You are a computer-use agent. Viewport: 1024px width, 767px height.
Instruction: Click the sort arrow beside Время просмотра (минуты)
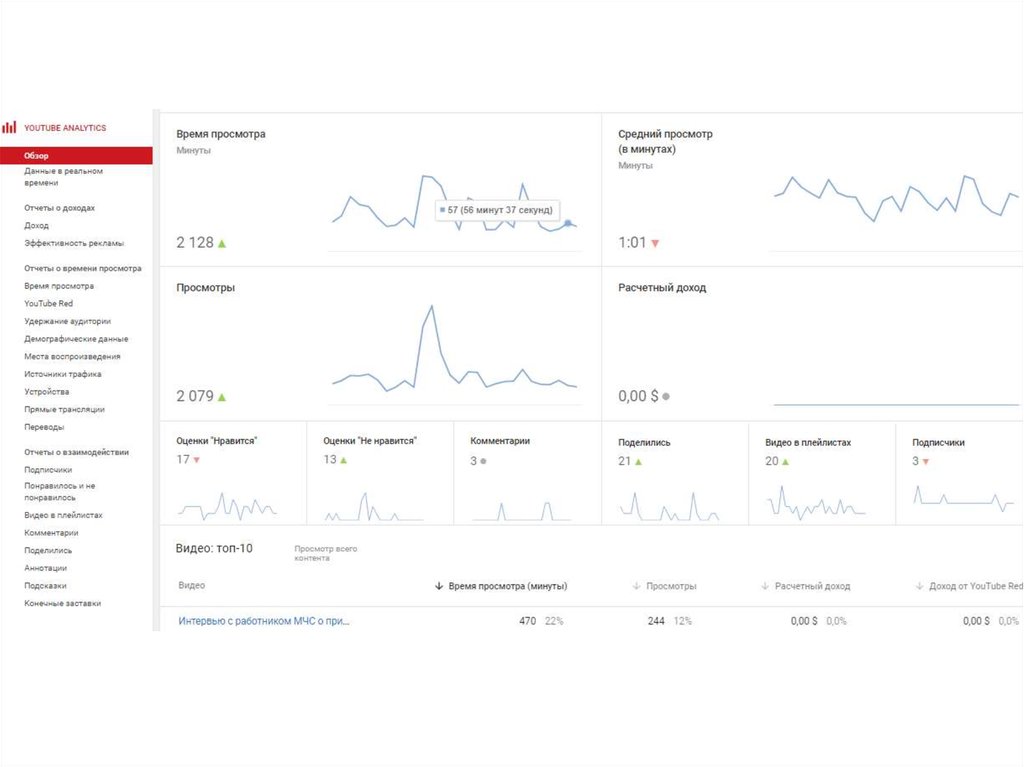(440, 586)
